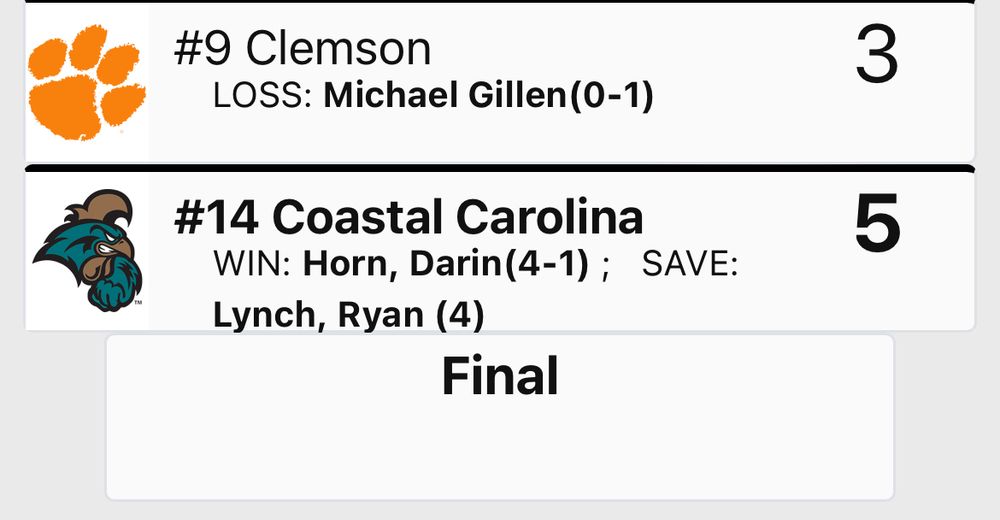Click the Clemson tiger paw logo

pos(87,82)
